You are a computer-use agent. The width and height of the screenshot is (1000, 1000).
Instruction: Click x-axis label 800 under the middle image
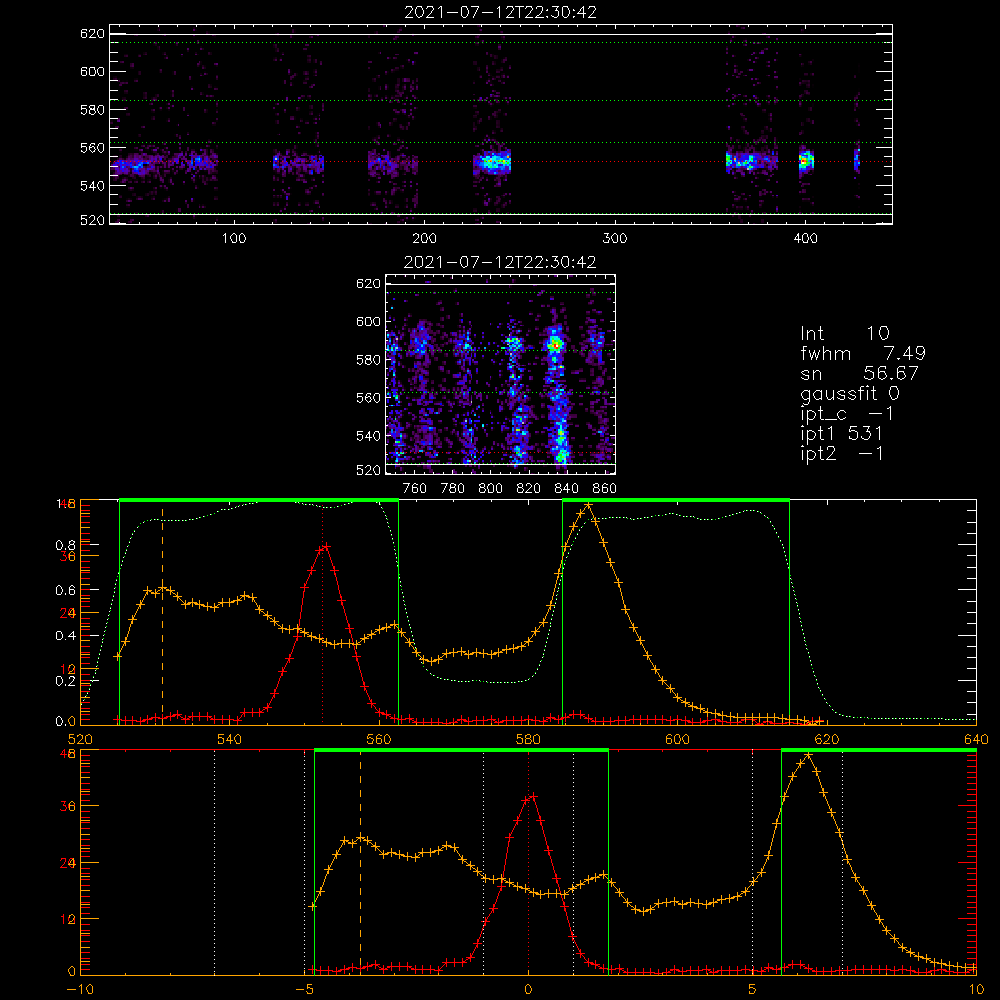point(490,489)
